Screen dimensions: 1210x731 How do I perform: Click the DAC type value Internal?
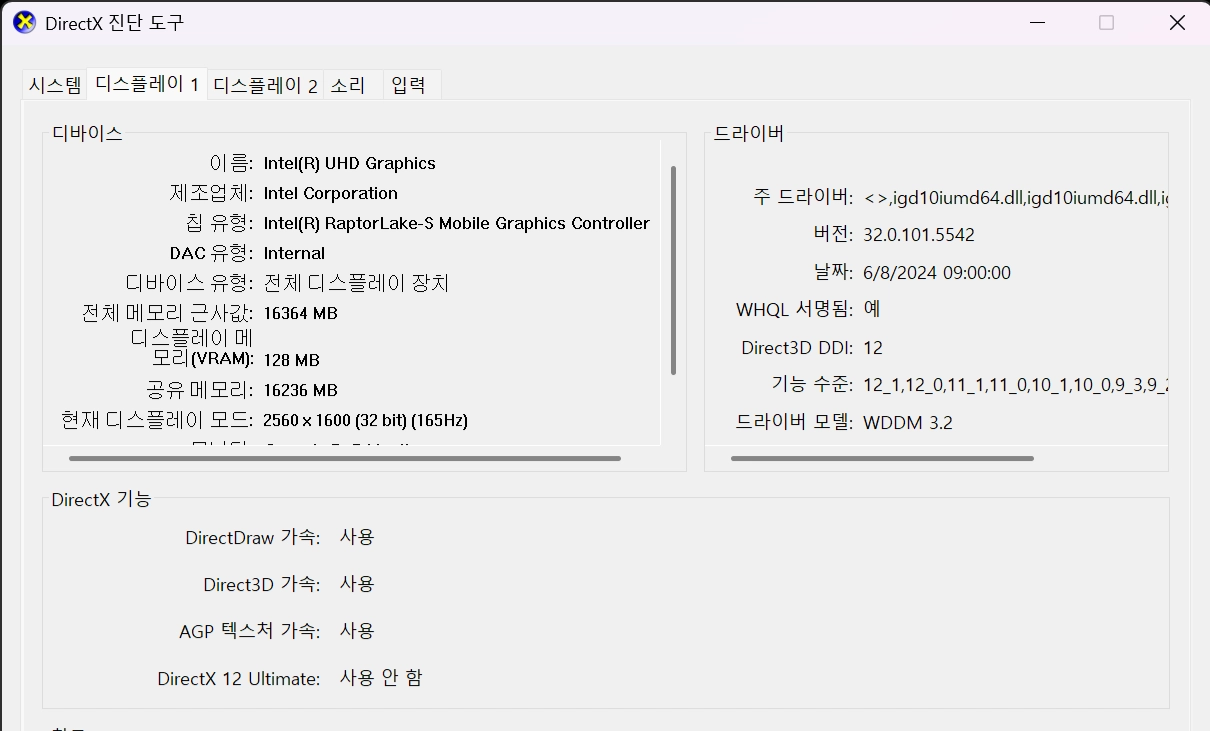point(294,253)
